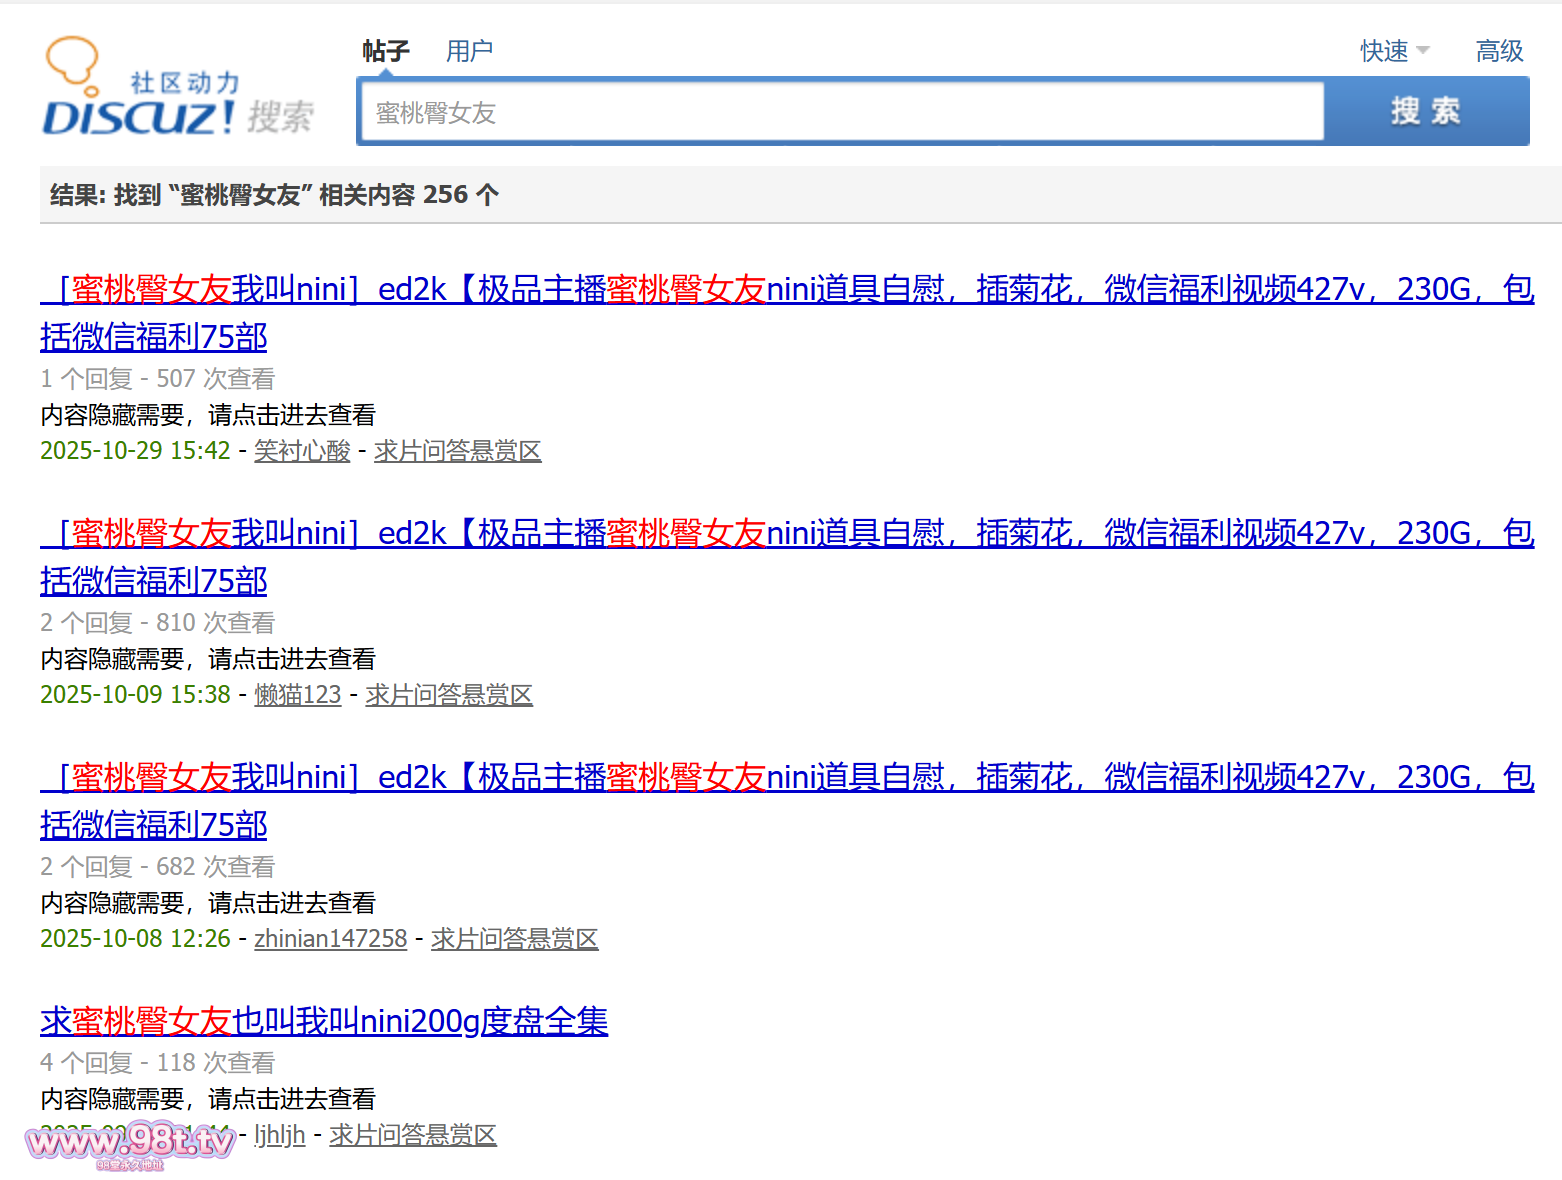The image size is (1562, 1180).
Task: Expand the 快速 dropdown
Action: (1394, 51)
